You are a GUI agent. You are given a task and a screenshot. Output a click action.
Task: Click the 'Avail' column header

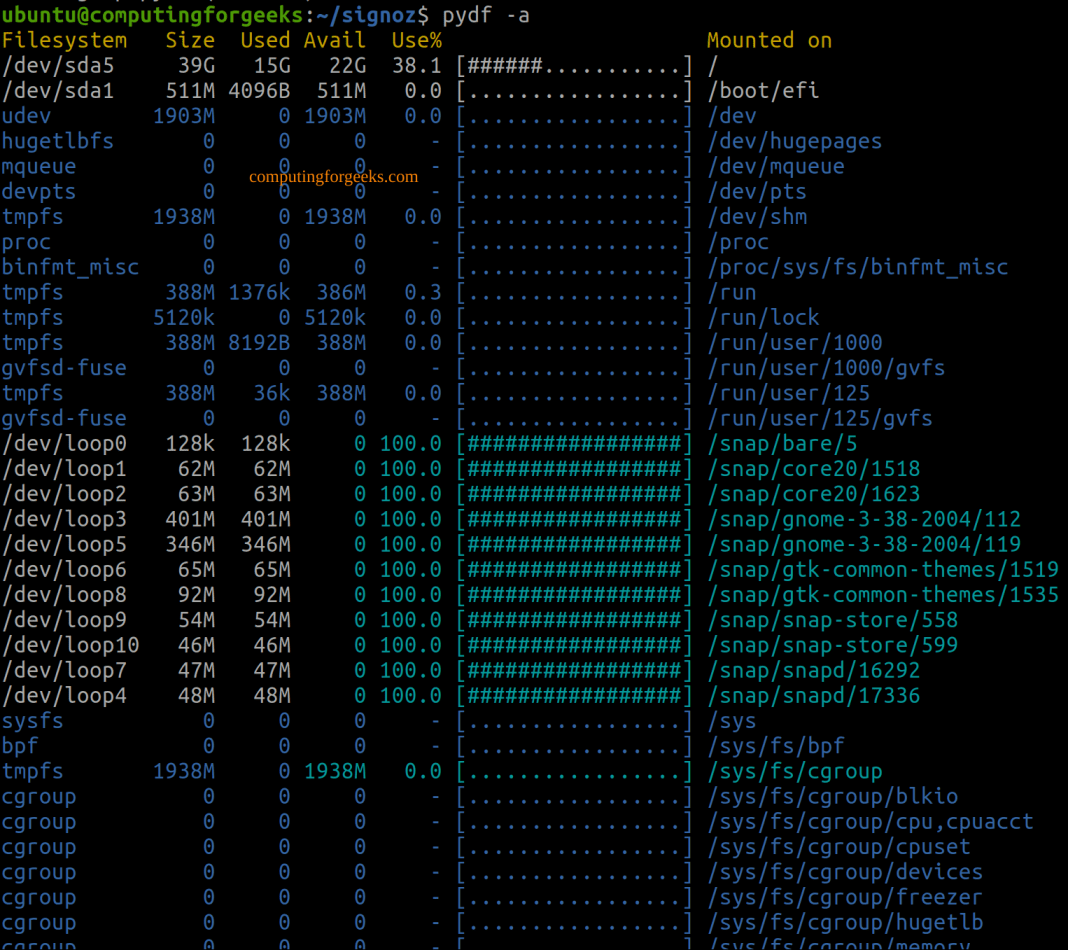(334, 40)
